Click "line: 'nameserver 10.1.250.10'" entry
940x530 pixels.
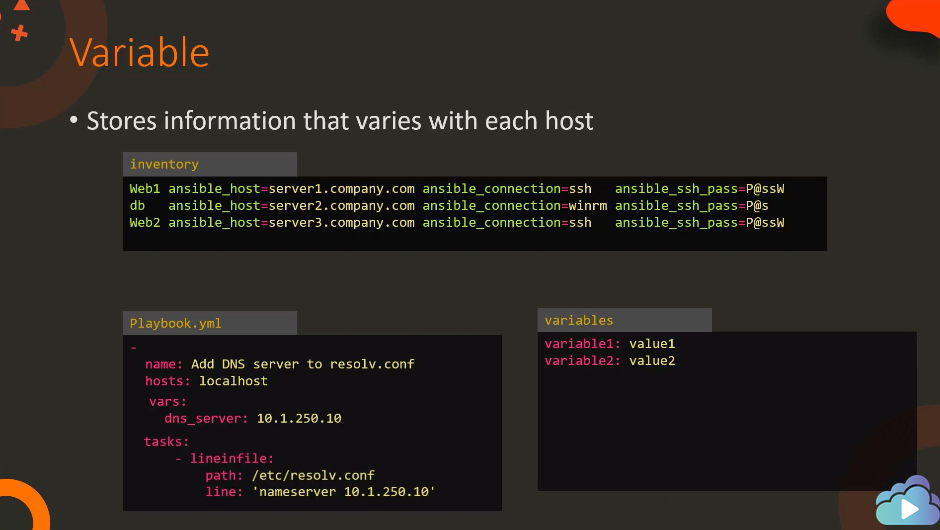tap(320, 492)
